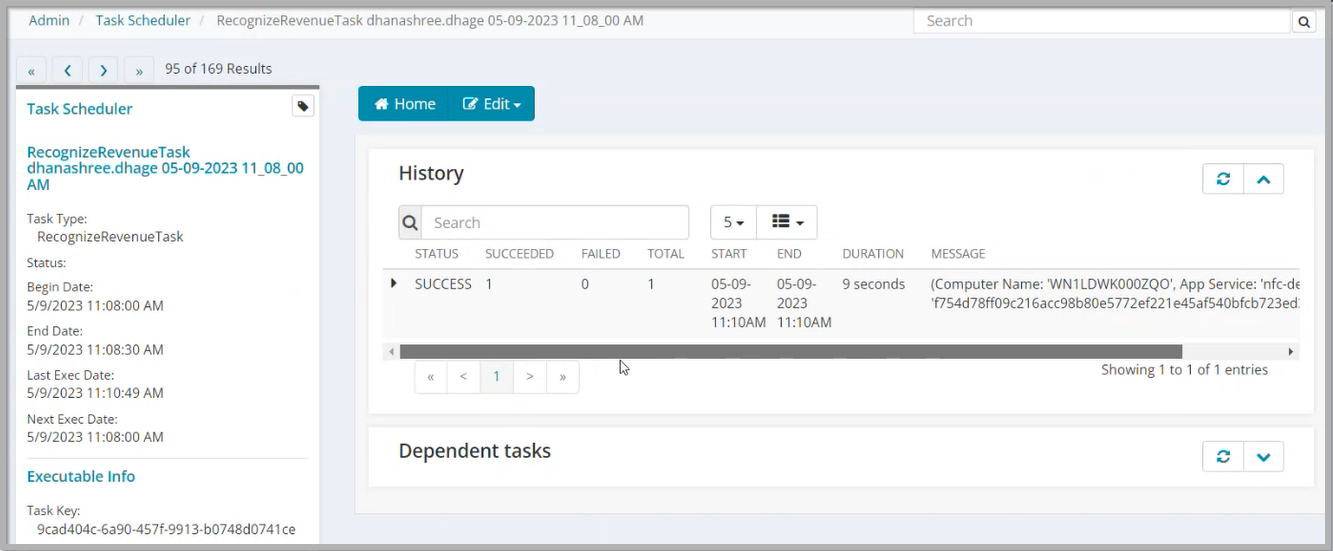The width and height of the screenshot is (1333, 551).
Task: Click the History panel title
Action: click(431, 173)
